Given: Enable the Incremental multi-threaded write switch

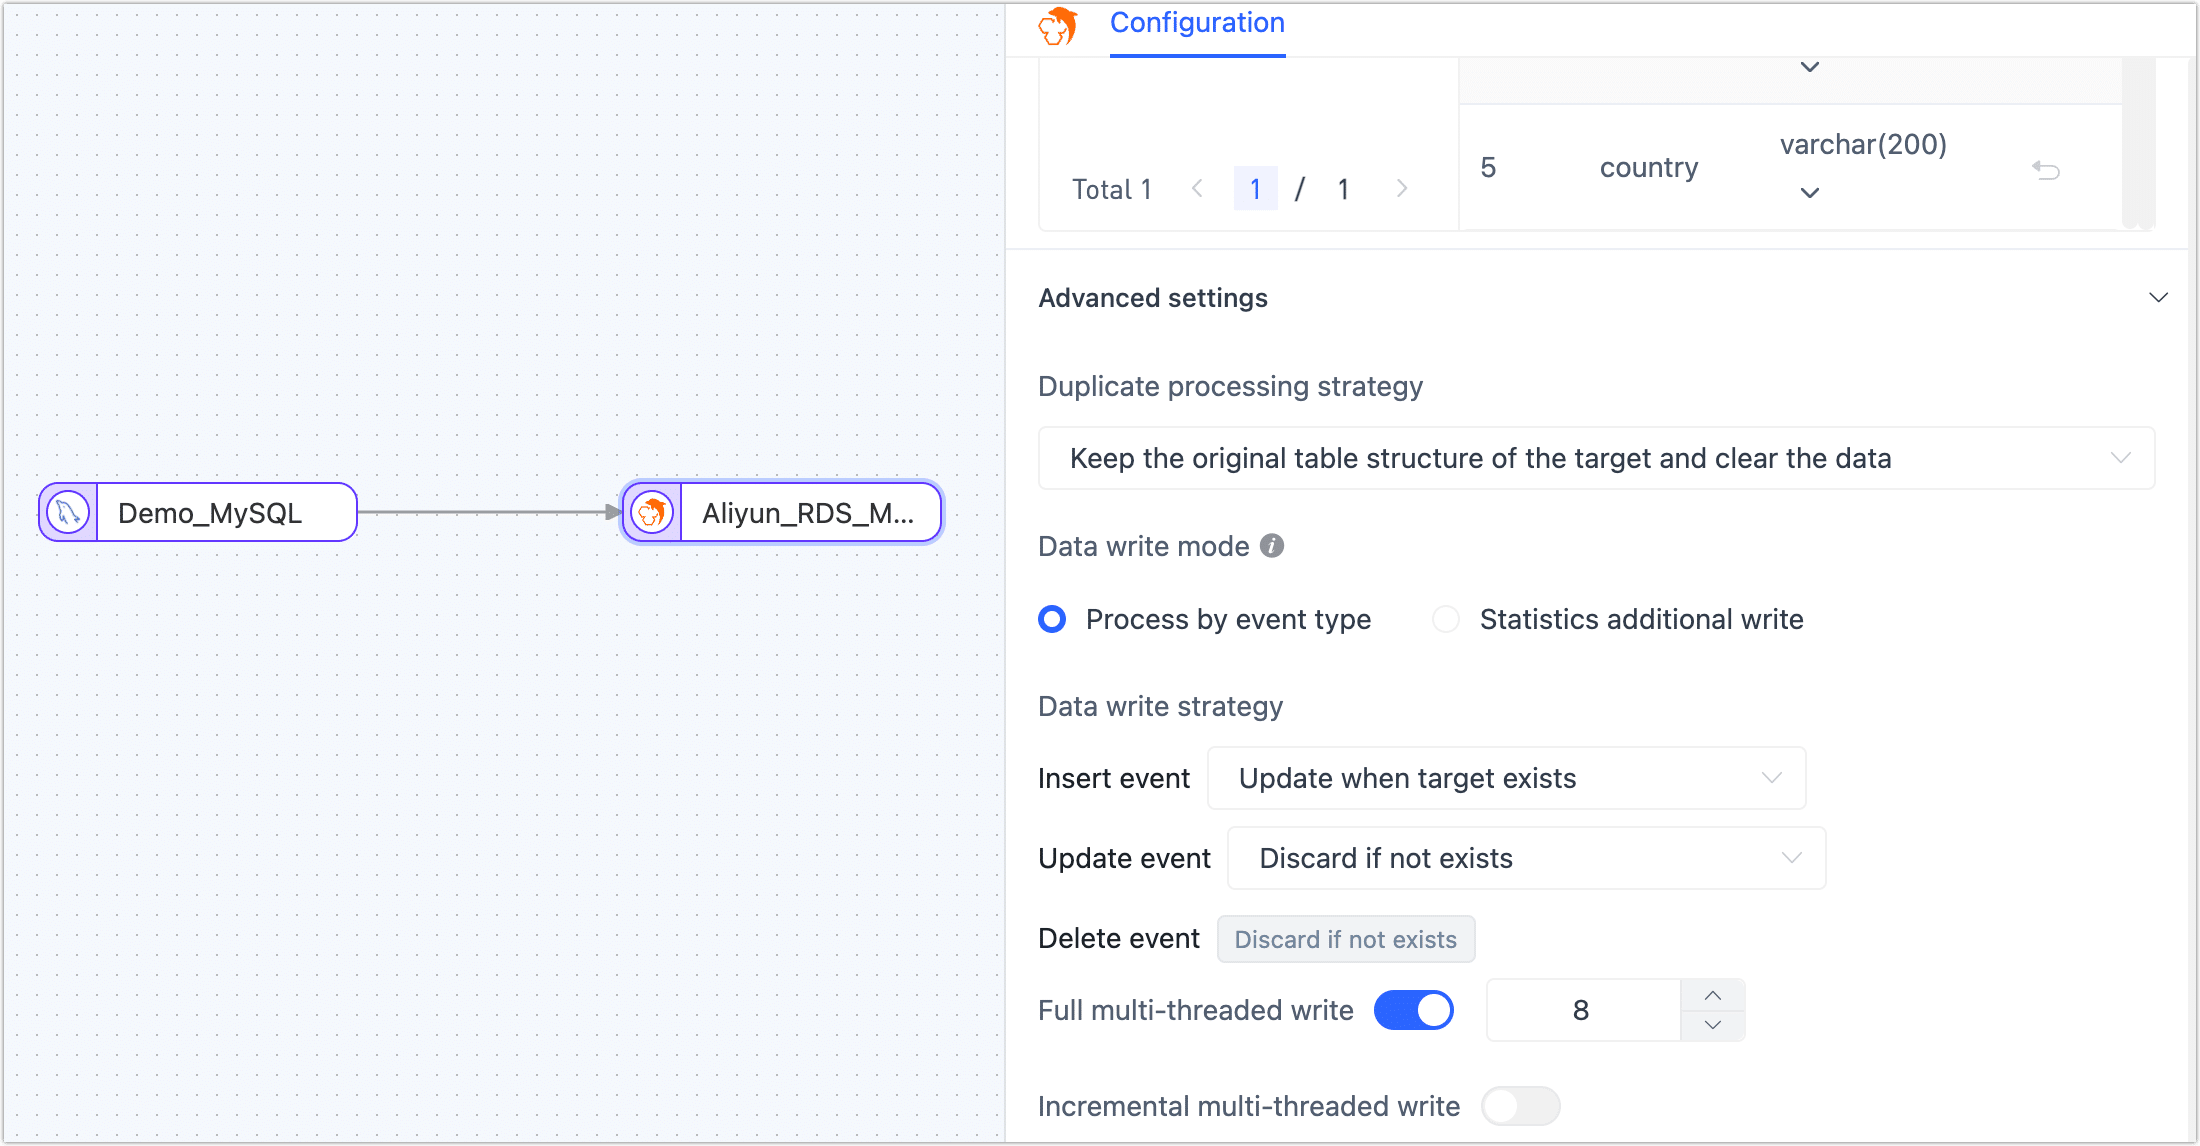Looking at the screenshot, I should 1520,1106.
